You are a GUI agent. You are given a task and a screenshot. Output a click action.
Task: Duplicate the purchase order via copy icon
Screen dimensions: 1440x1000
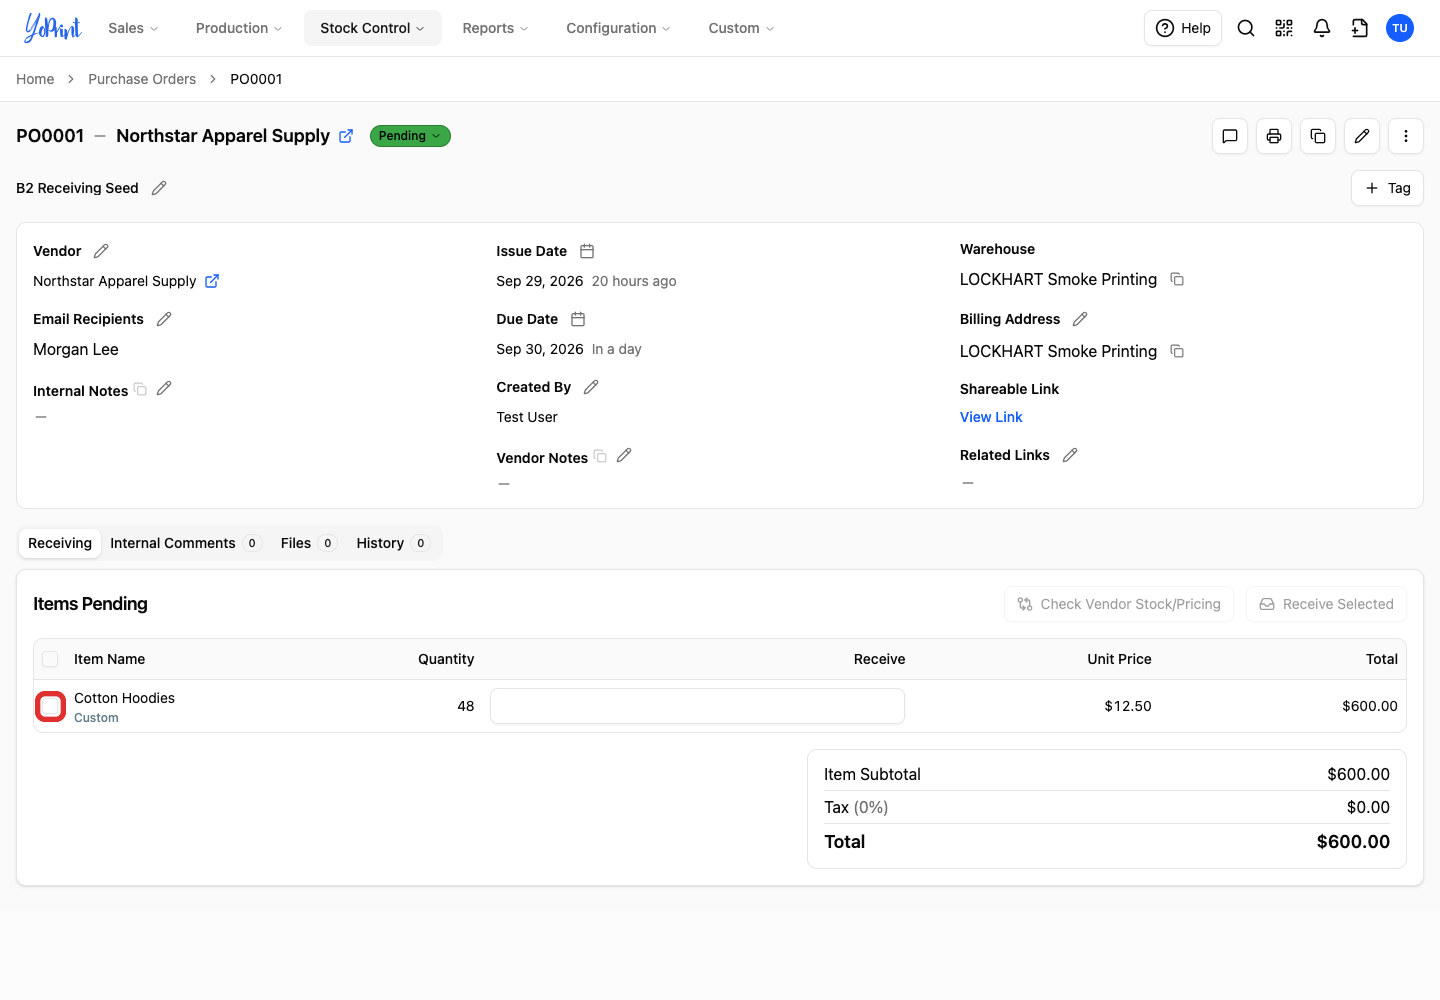point(1318,136)
